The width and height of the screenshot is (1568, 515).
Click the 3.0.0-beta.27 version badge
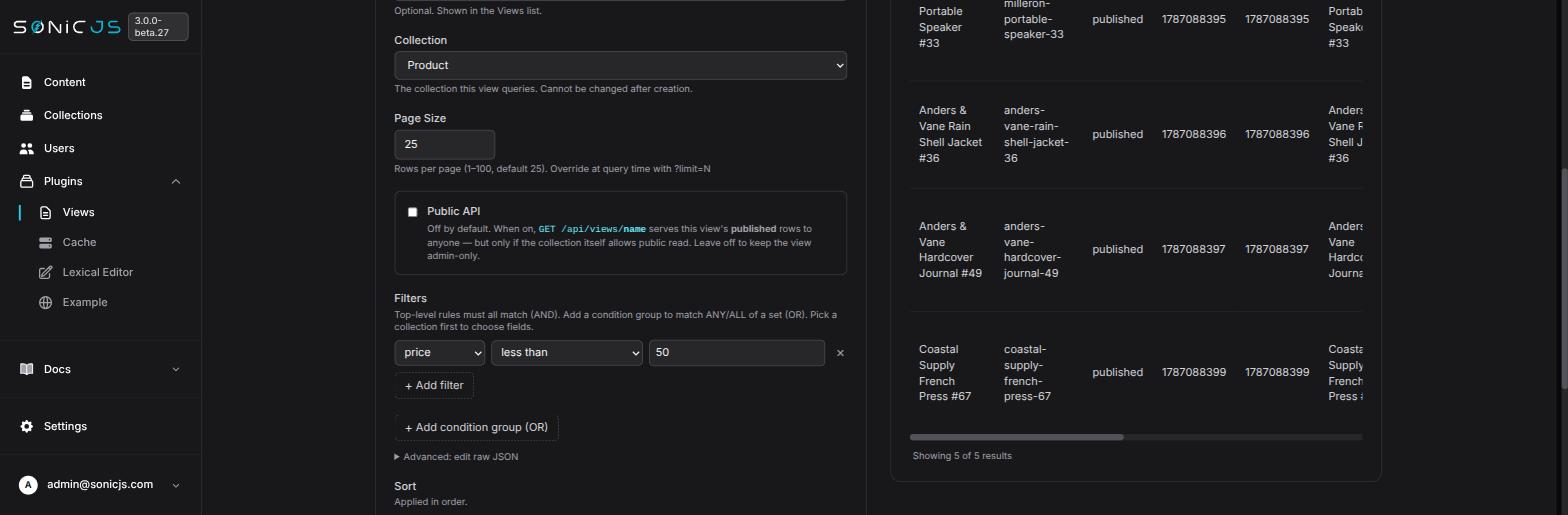(158, 27)
